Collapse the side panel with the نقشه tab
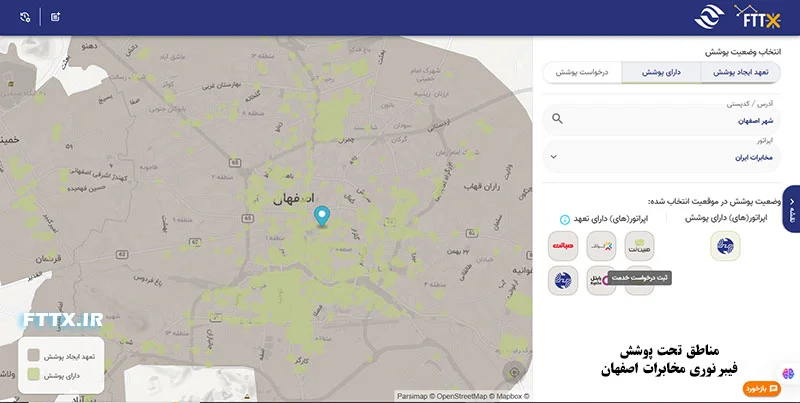 (791, 209)
